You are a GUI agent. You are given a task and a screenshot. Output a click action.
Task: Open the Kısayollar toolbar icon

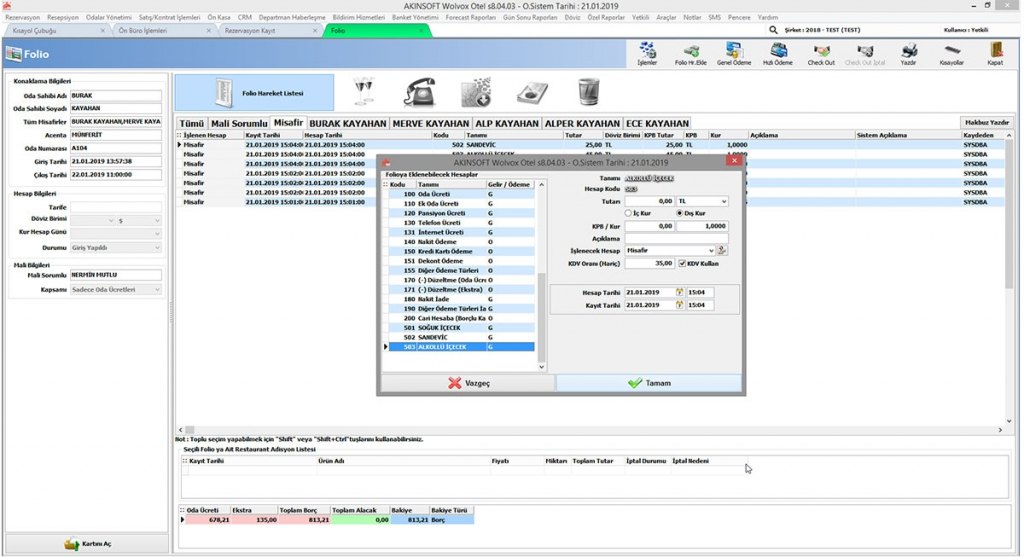952,54
